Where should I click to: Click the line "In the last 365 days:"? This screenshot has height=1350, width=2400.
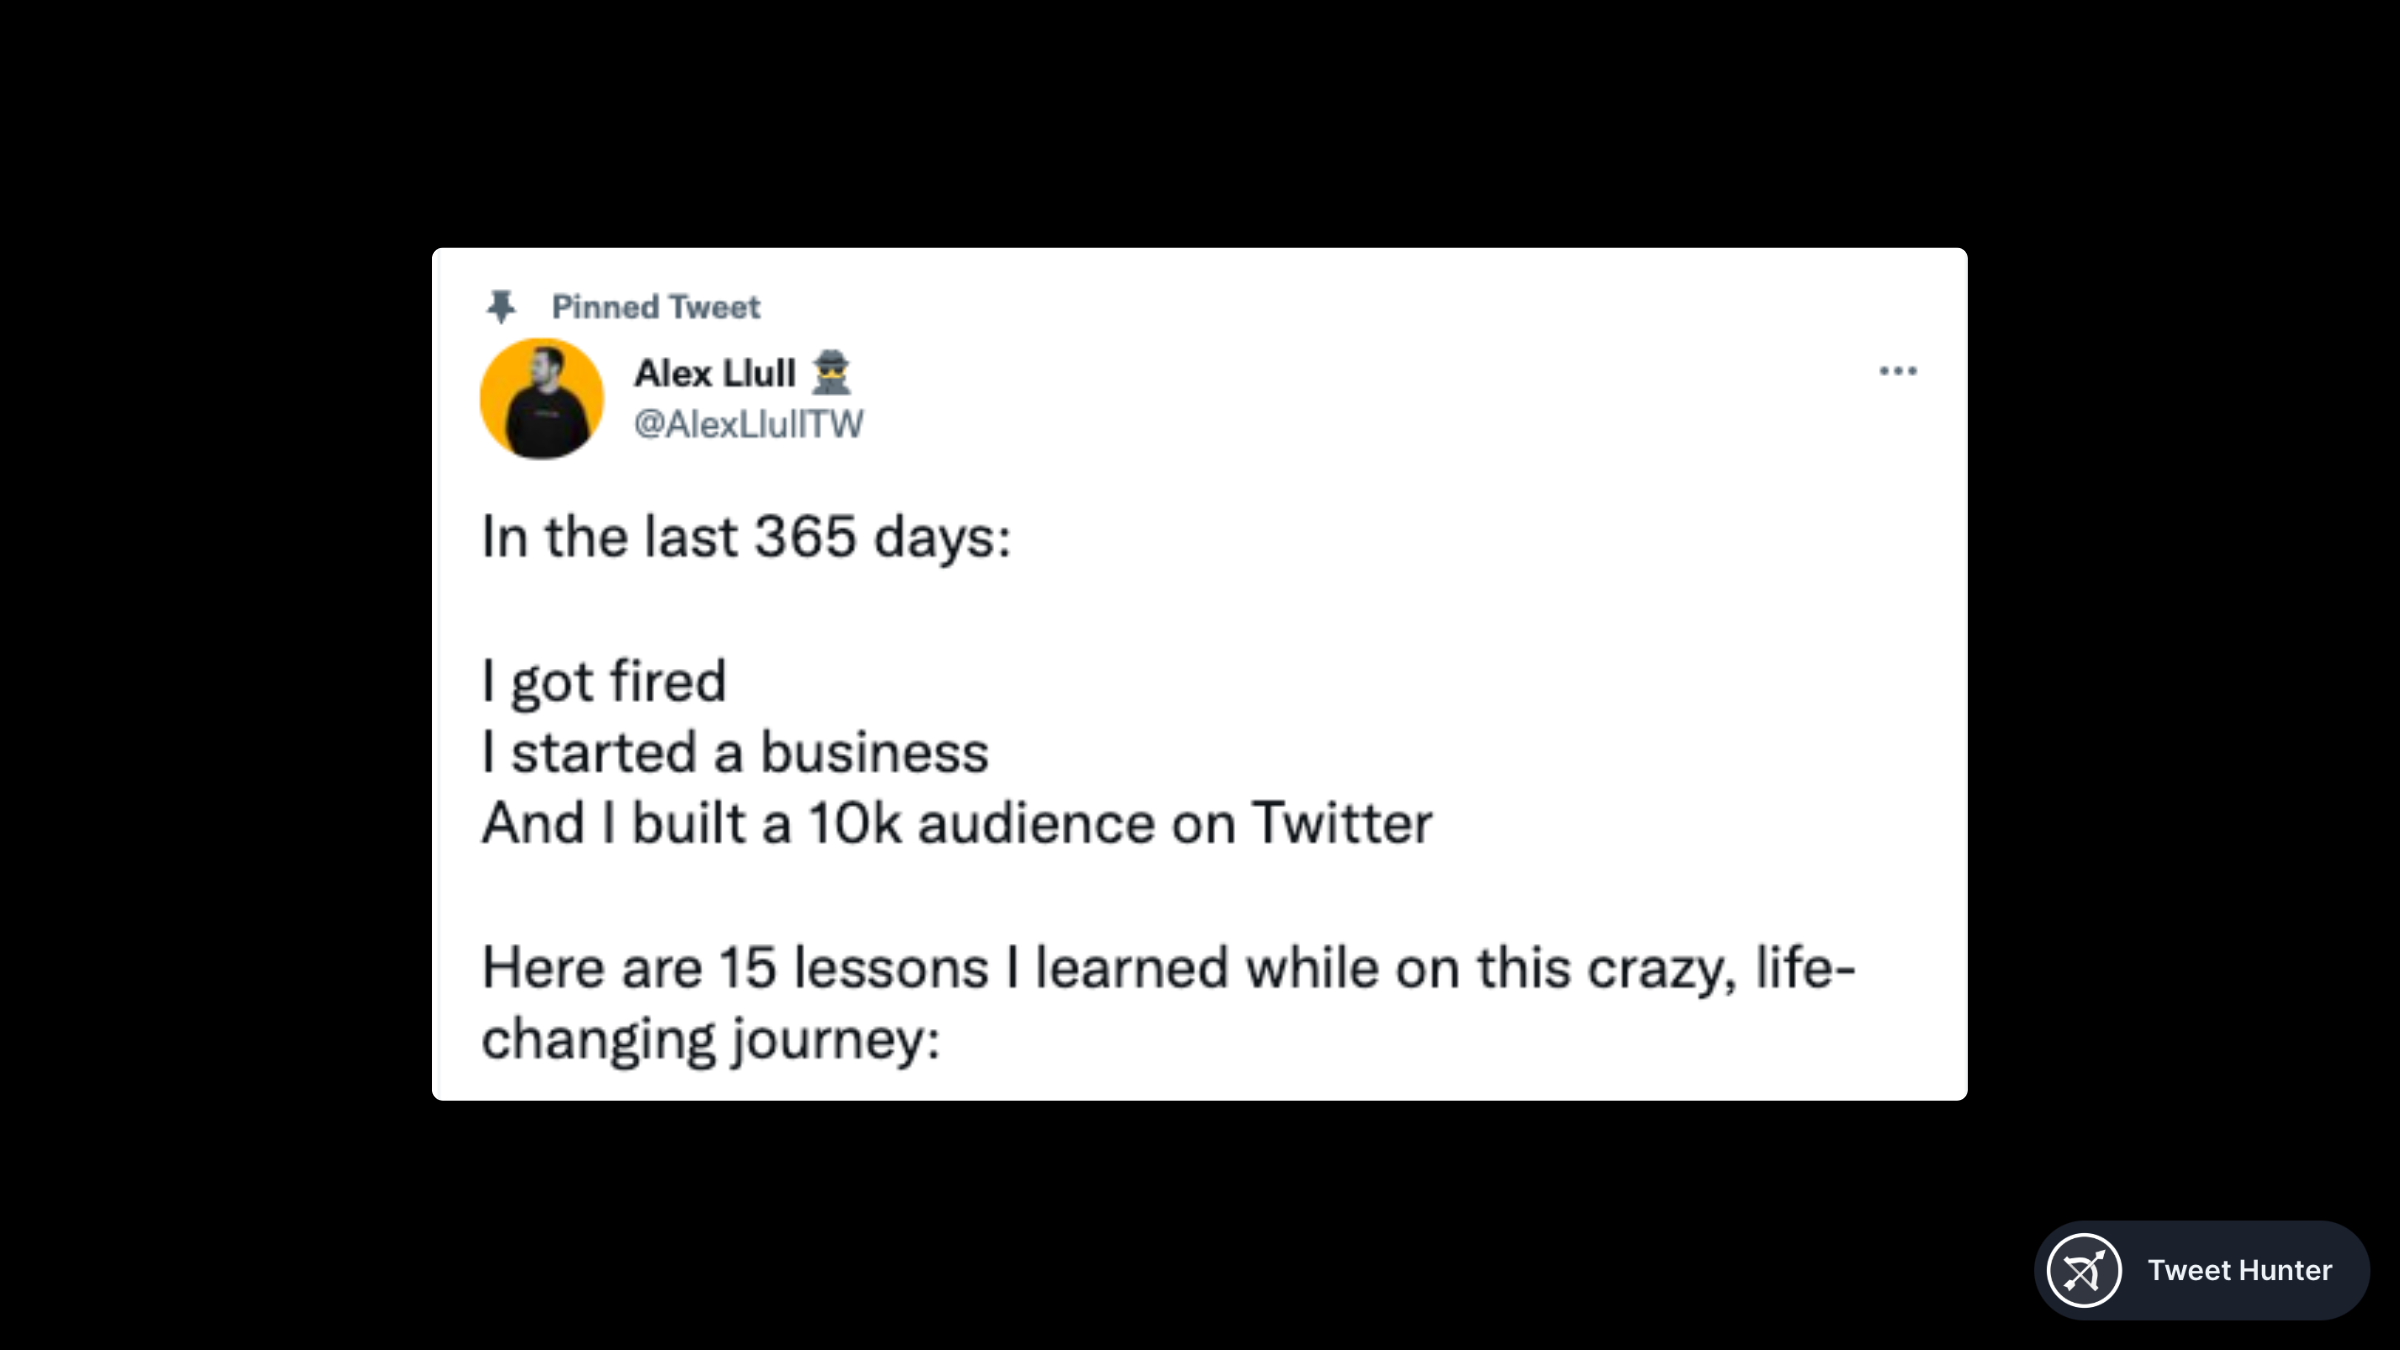746,537
